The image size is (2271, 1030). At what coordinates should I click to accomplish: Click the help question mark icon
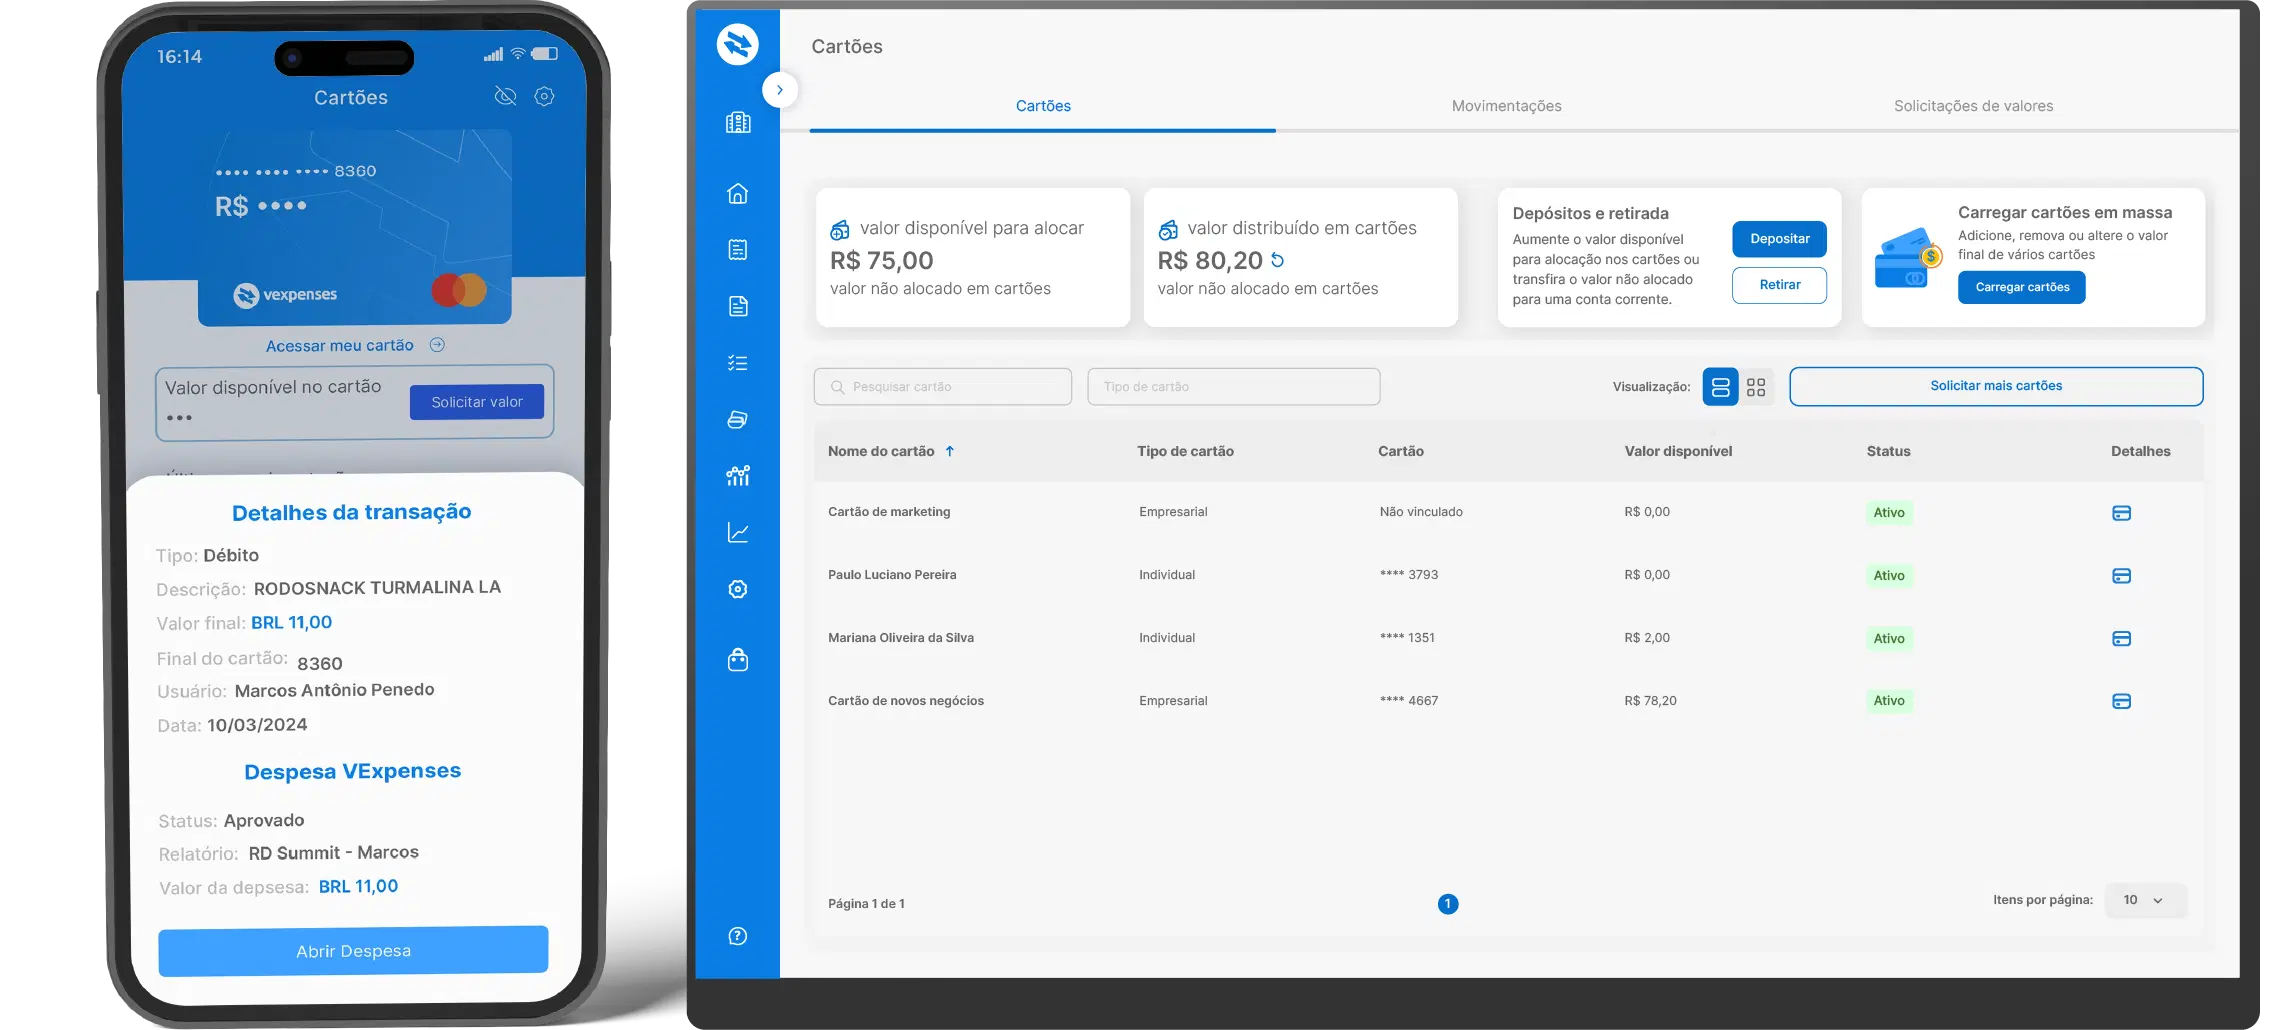pyautogui.click(x=737, y=936)
